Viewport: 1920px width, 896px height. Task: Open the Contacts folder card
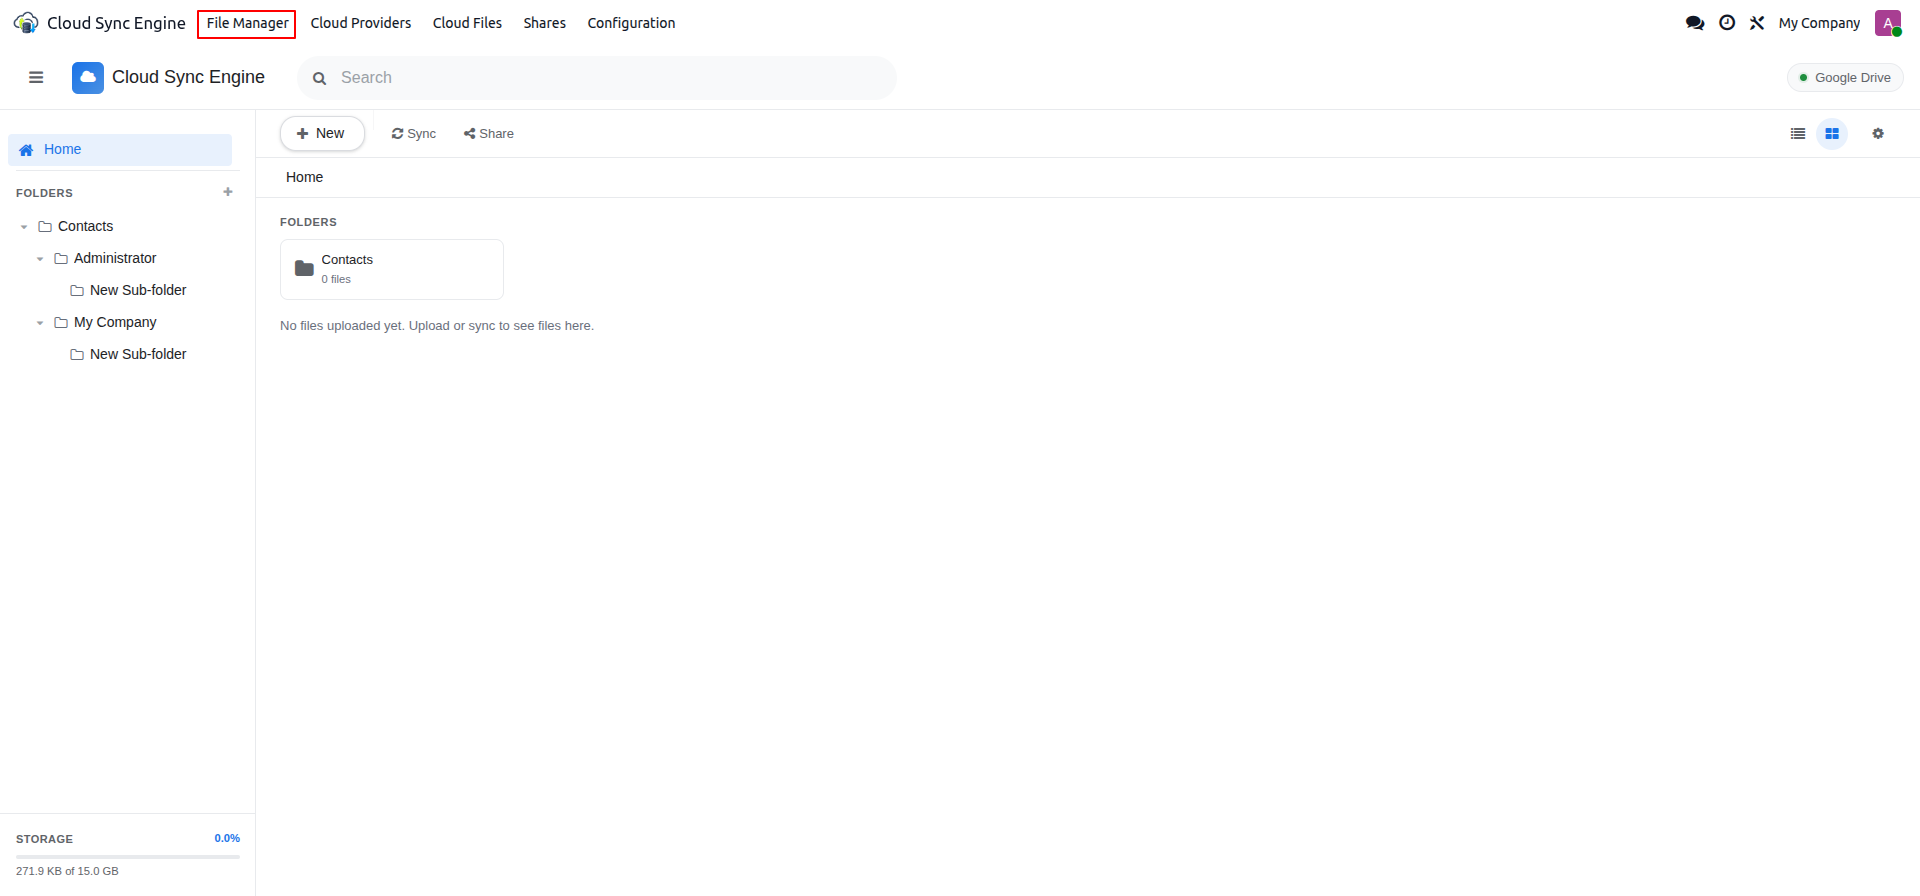392,269
